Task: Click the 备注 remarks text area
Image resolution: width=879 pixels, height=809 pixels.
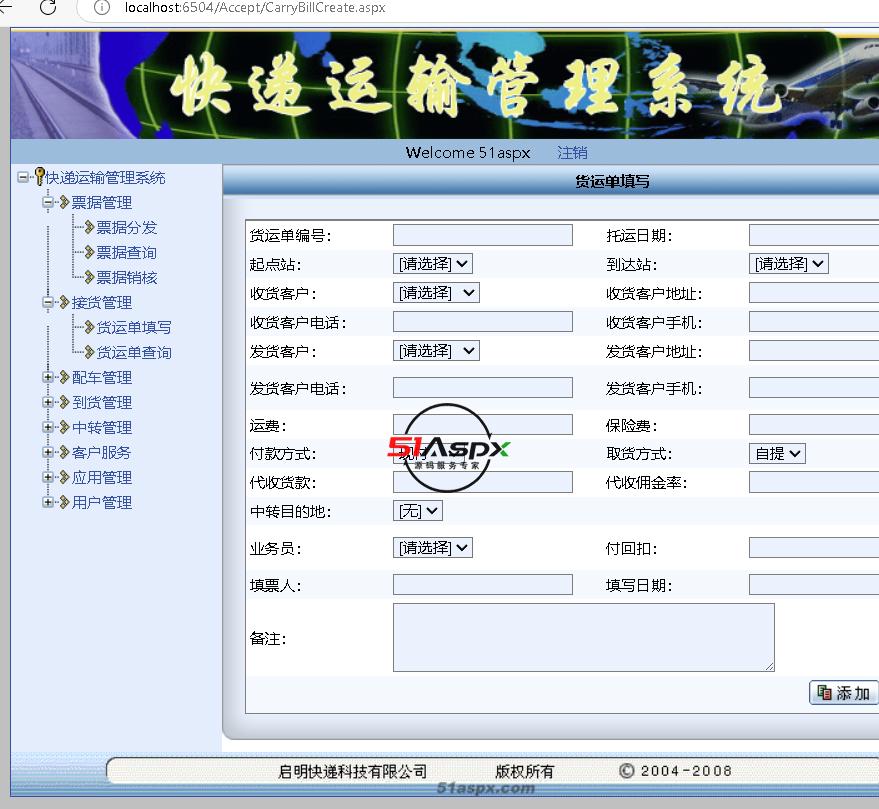Action: click(584, 637)
